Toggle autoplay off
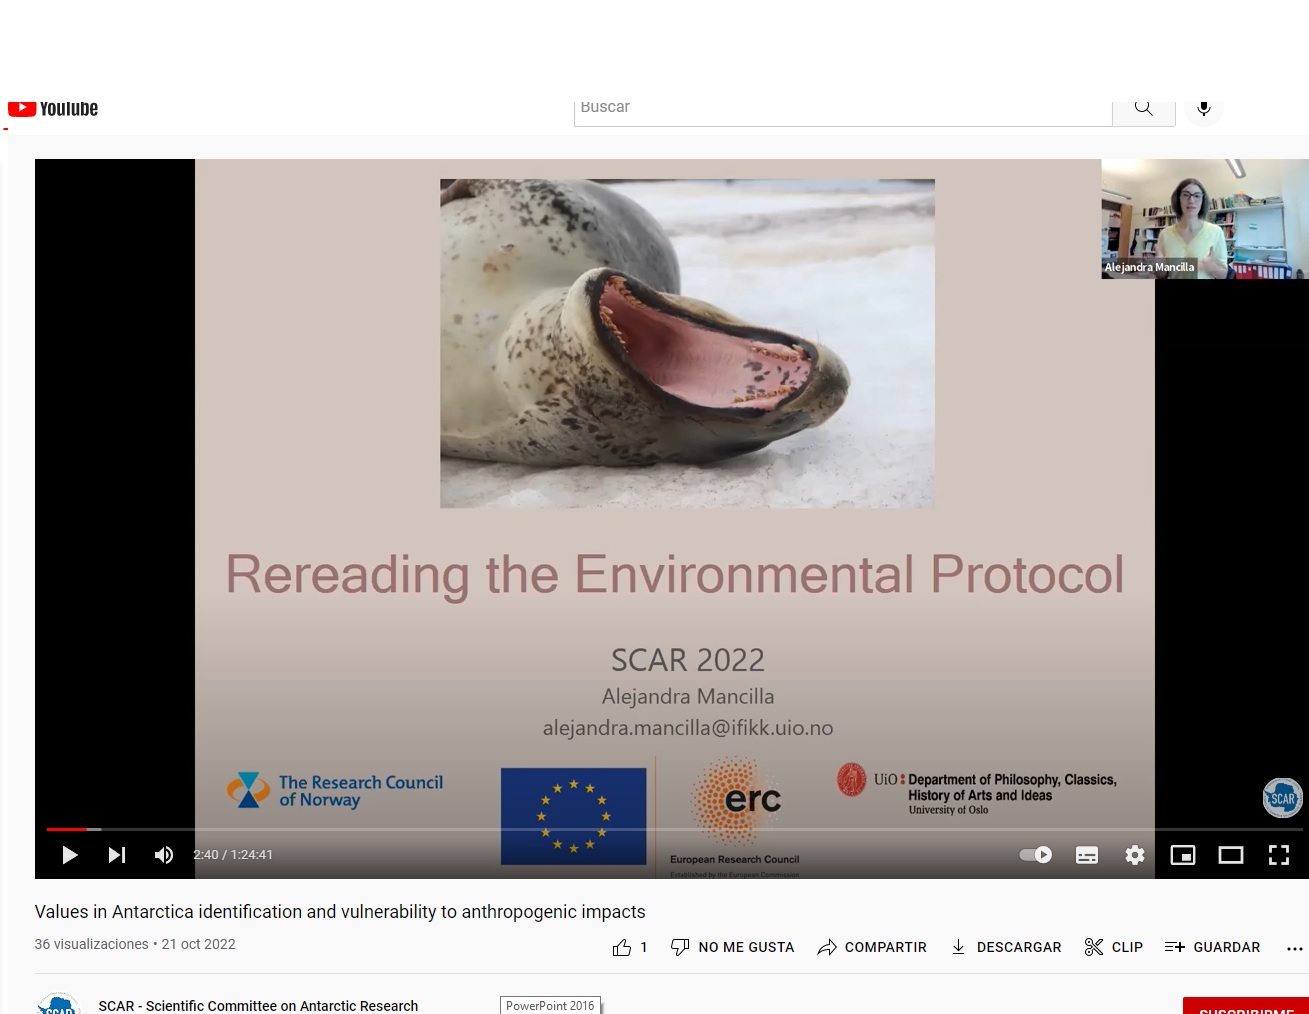Viewport: 1309px width, 1014px height. point(1035,855)
